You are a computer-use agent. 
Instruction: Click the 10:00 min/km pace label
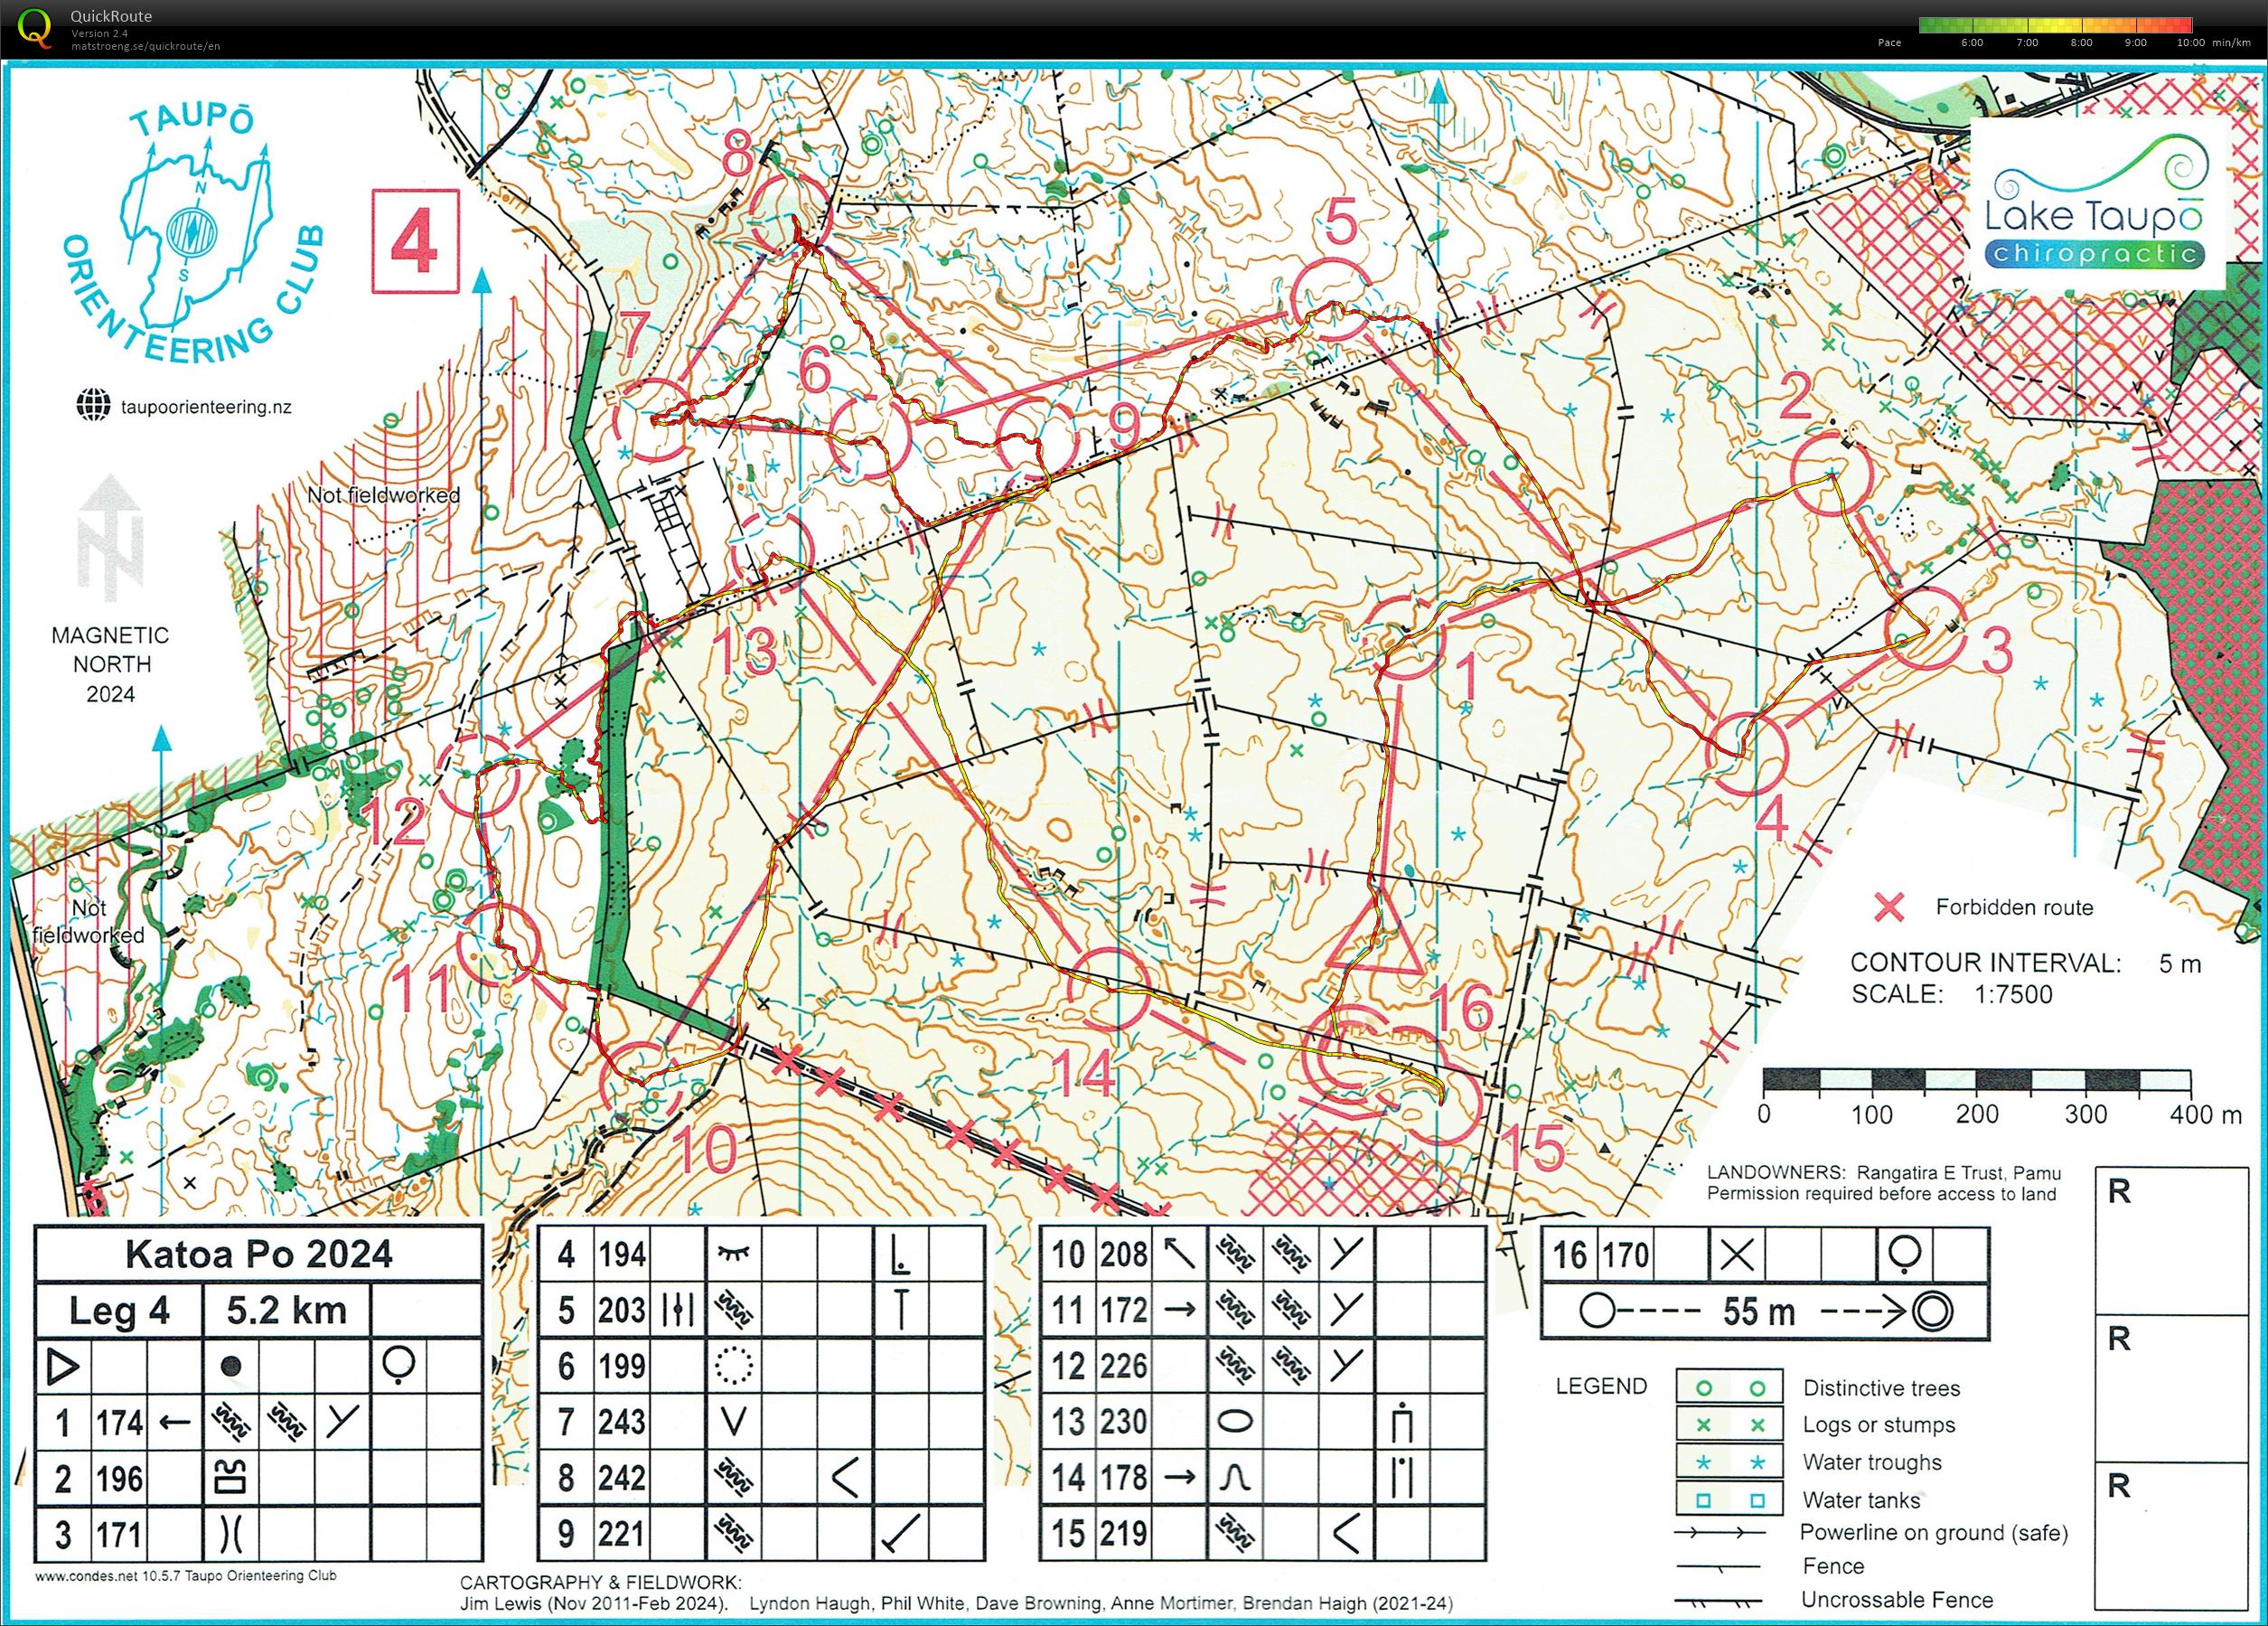2213,43
